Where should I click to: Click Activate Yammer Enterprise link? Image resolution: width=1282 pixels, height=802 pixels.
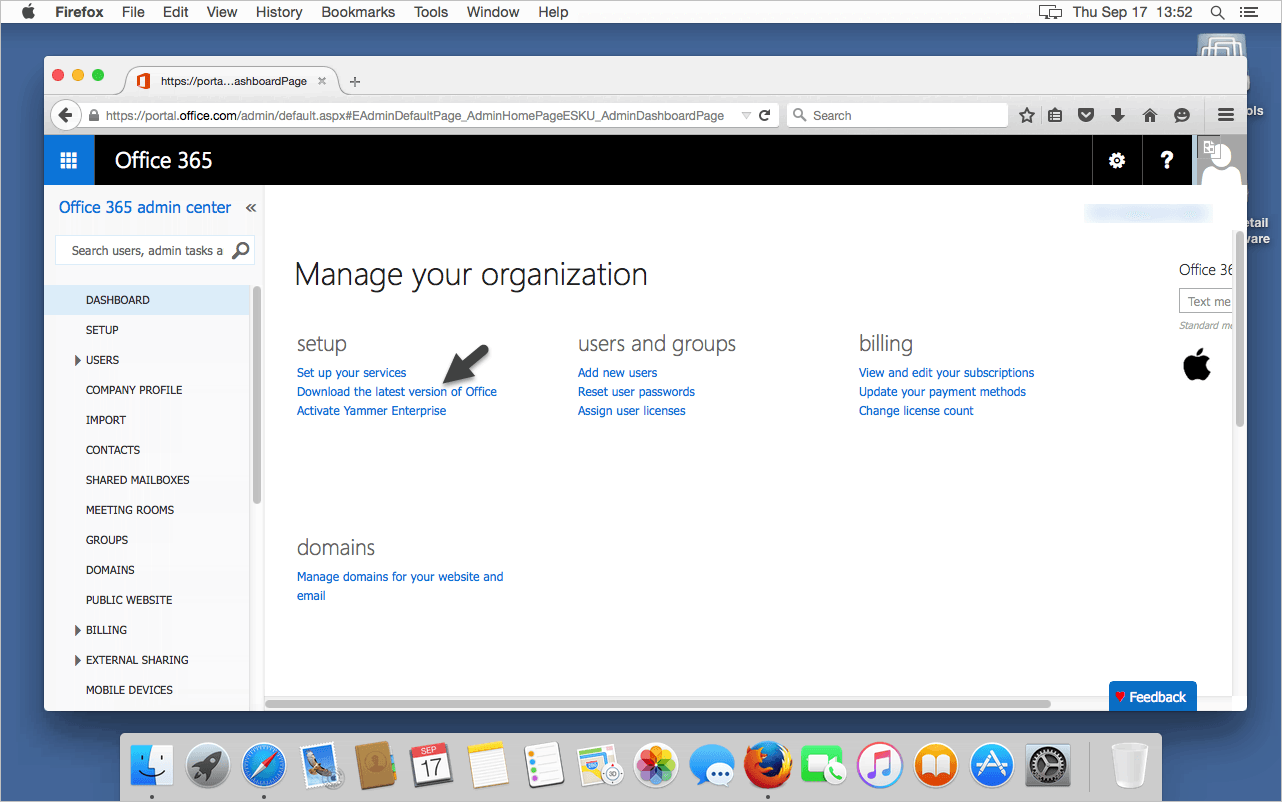(372, 411)
